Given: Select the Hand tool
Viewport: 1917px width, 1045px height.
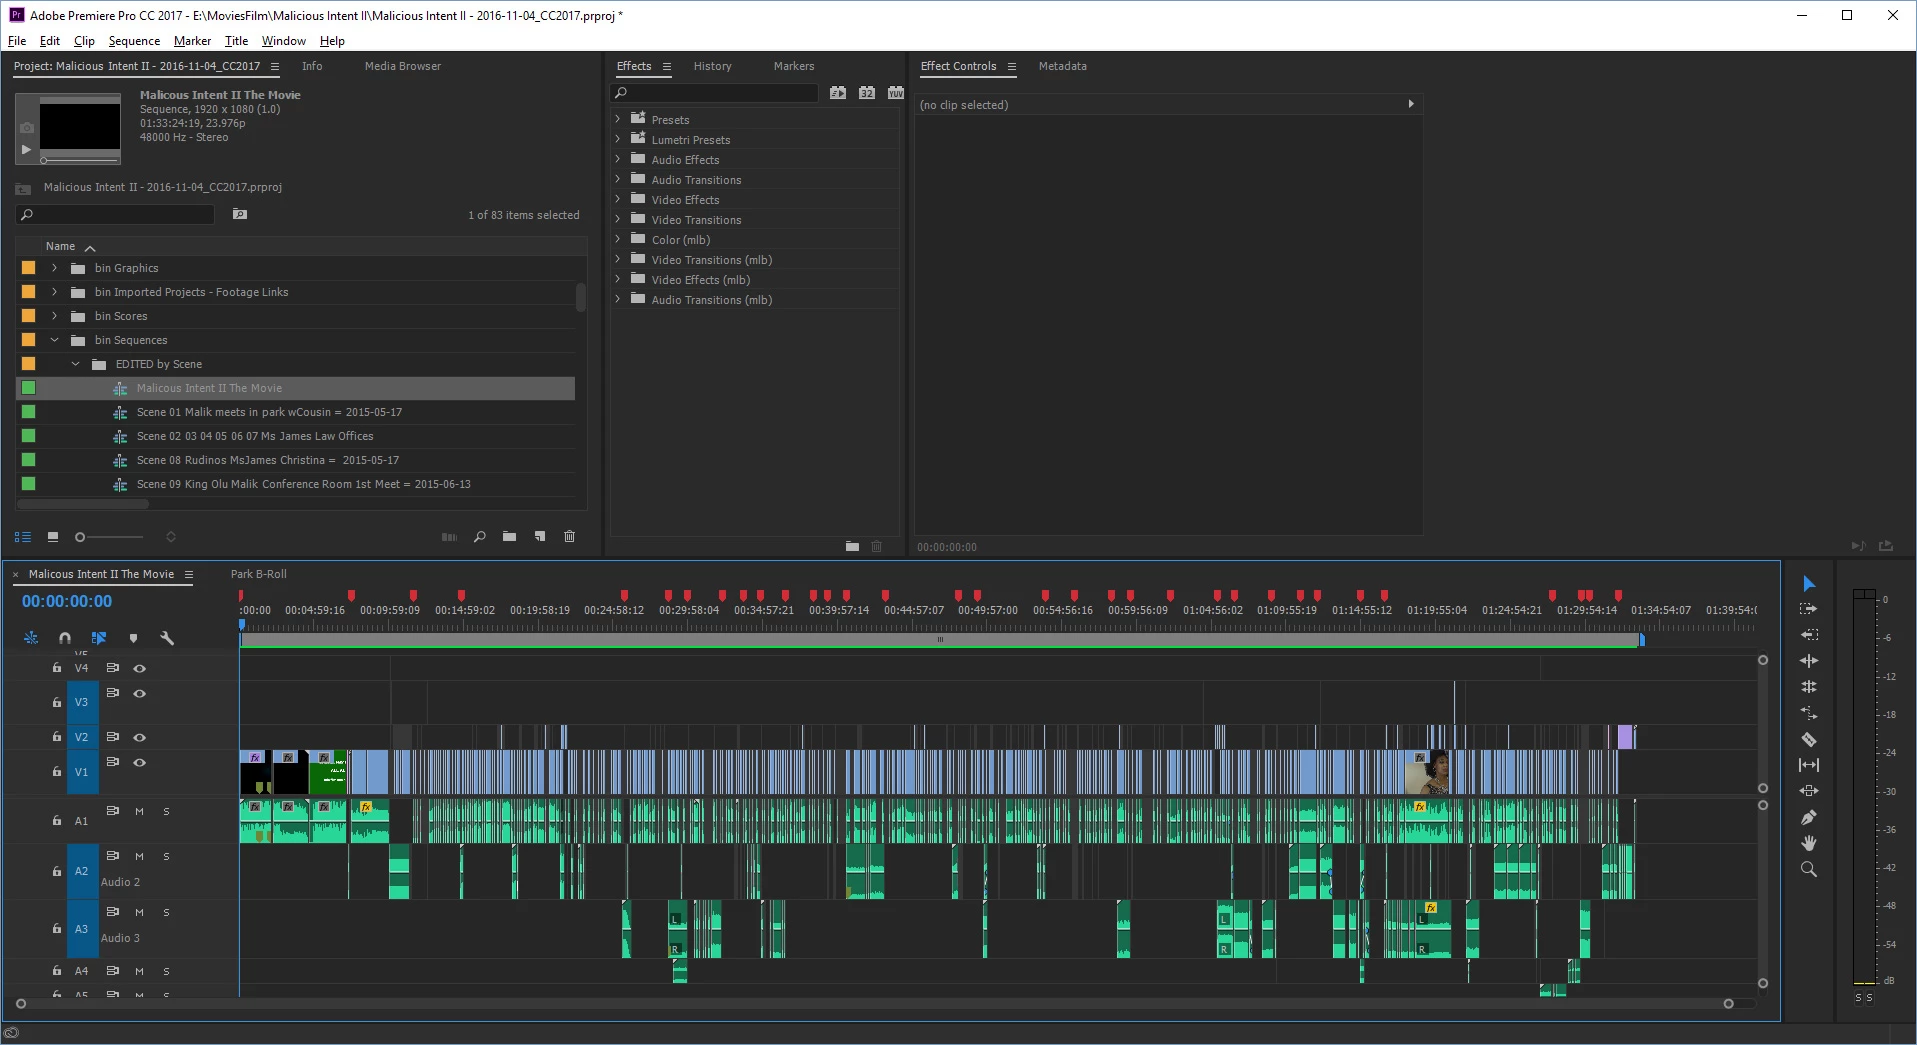Looking at the screenshot, I should point(1808,843).
